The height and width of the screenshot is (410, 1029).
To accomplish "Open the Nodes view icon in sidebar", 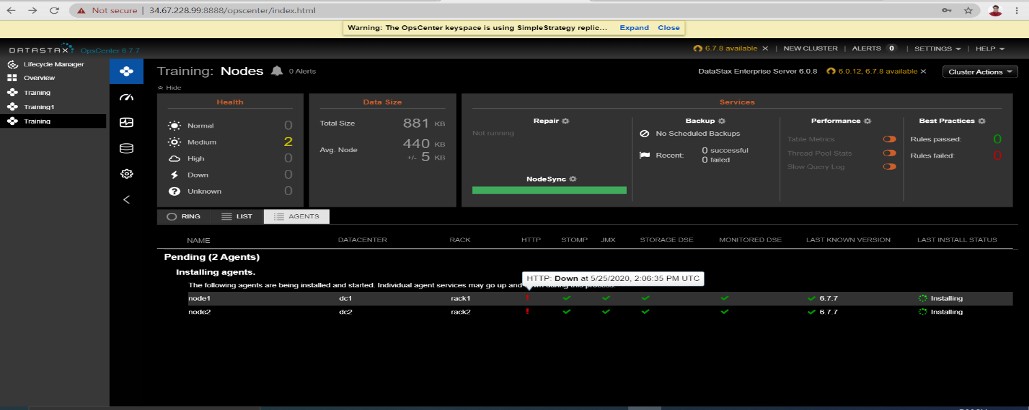I will [126, 71].
